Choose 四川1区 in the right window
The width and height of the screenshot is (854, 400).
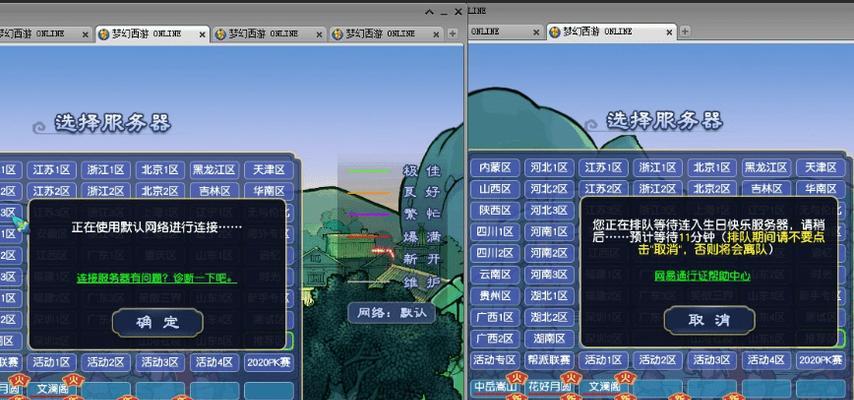(495, 232)
